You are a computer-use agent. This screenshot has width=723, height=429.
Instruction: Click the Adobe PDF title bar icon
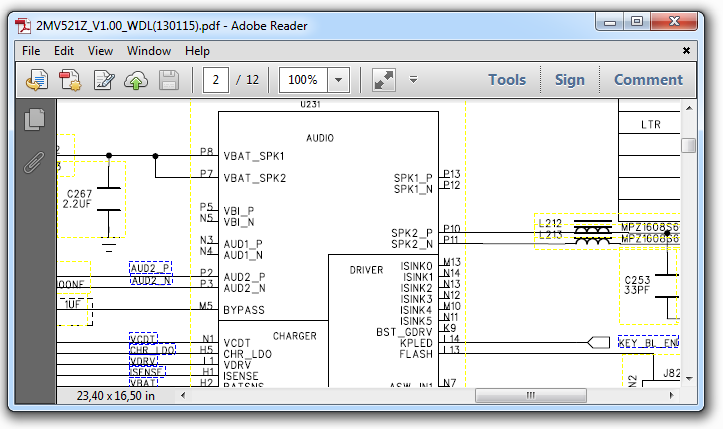[23, 25]
